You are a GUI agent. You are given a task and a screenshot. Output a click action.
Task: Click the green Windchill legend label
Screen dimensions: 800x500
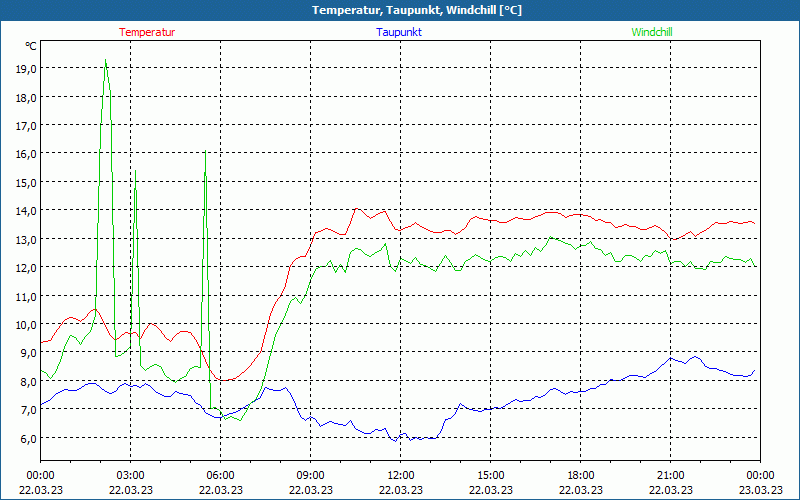pos(652,32)
